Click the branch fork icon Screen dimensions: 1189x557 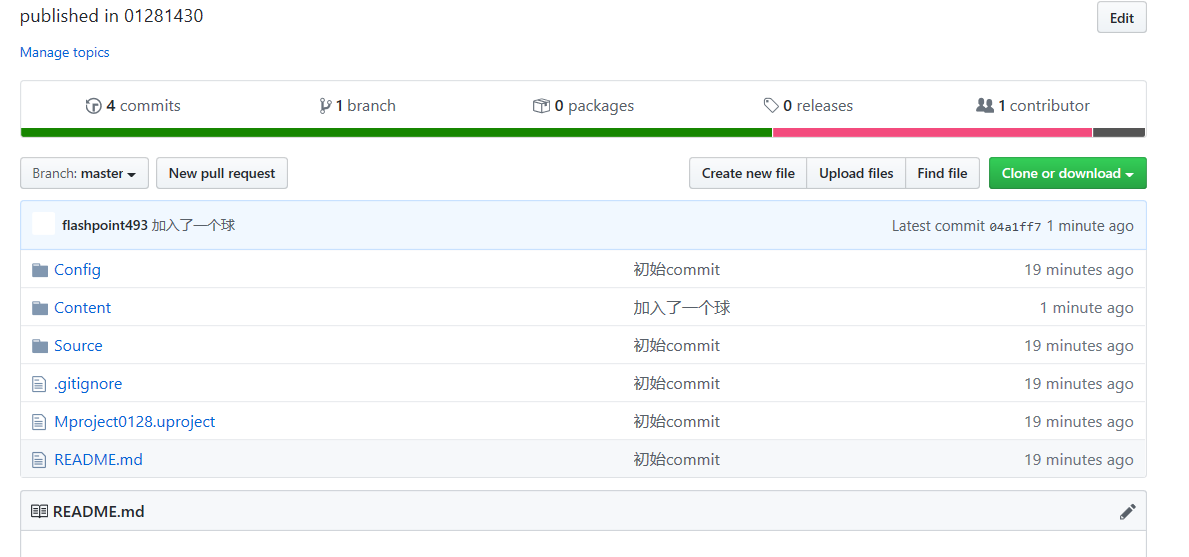click(x=325, y=106)
